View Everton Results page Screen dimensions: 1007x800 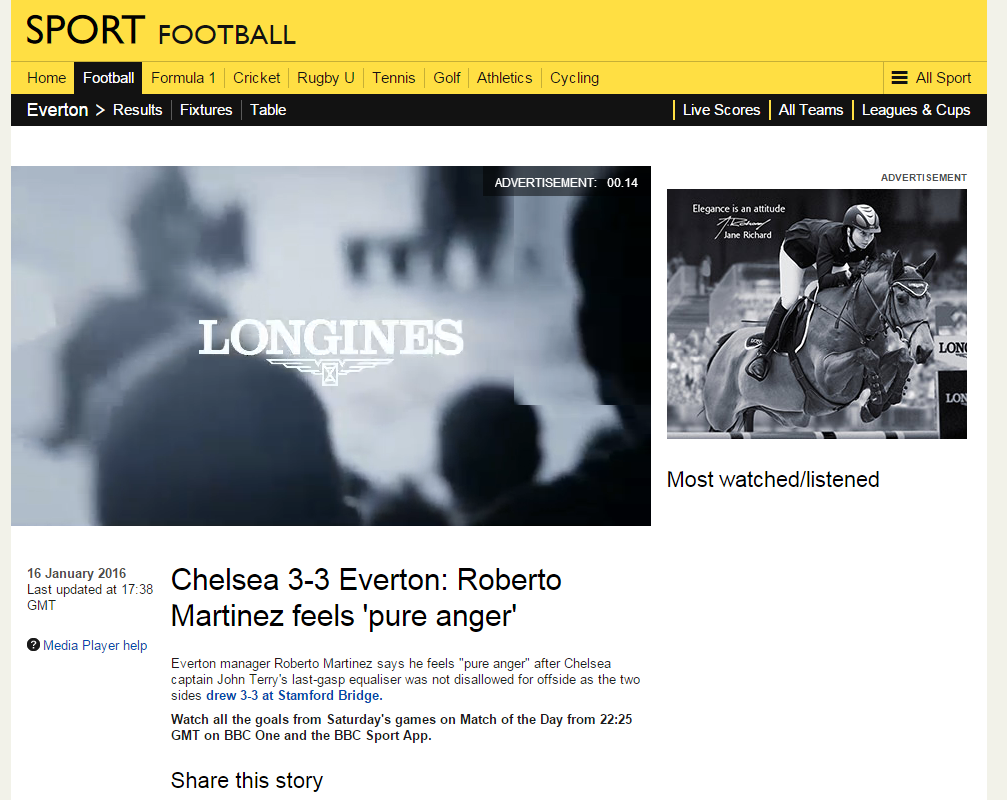click(137, 110)
